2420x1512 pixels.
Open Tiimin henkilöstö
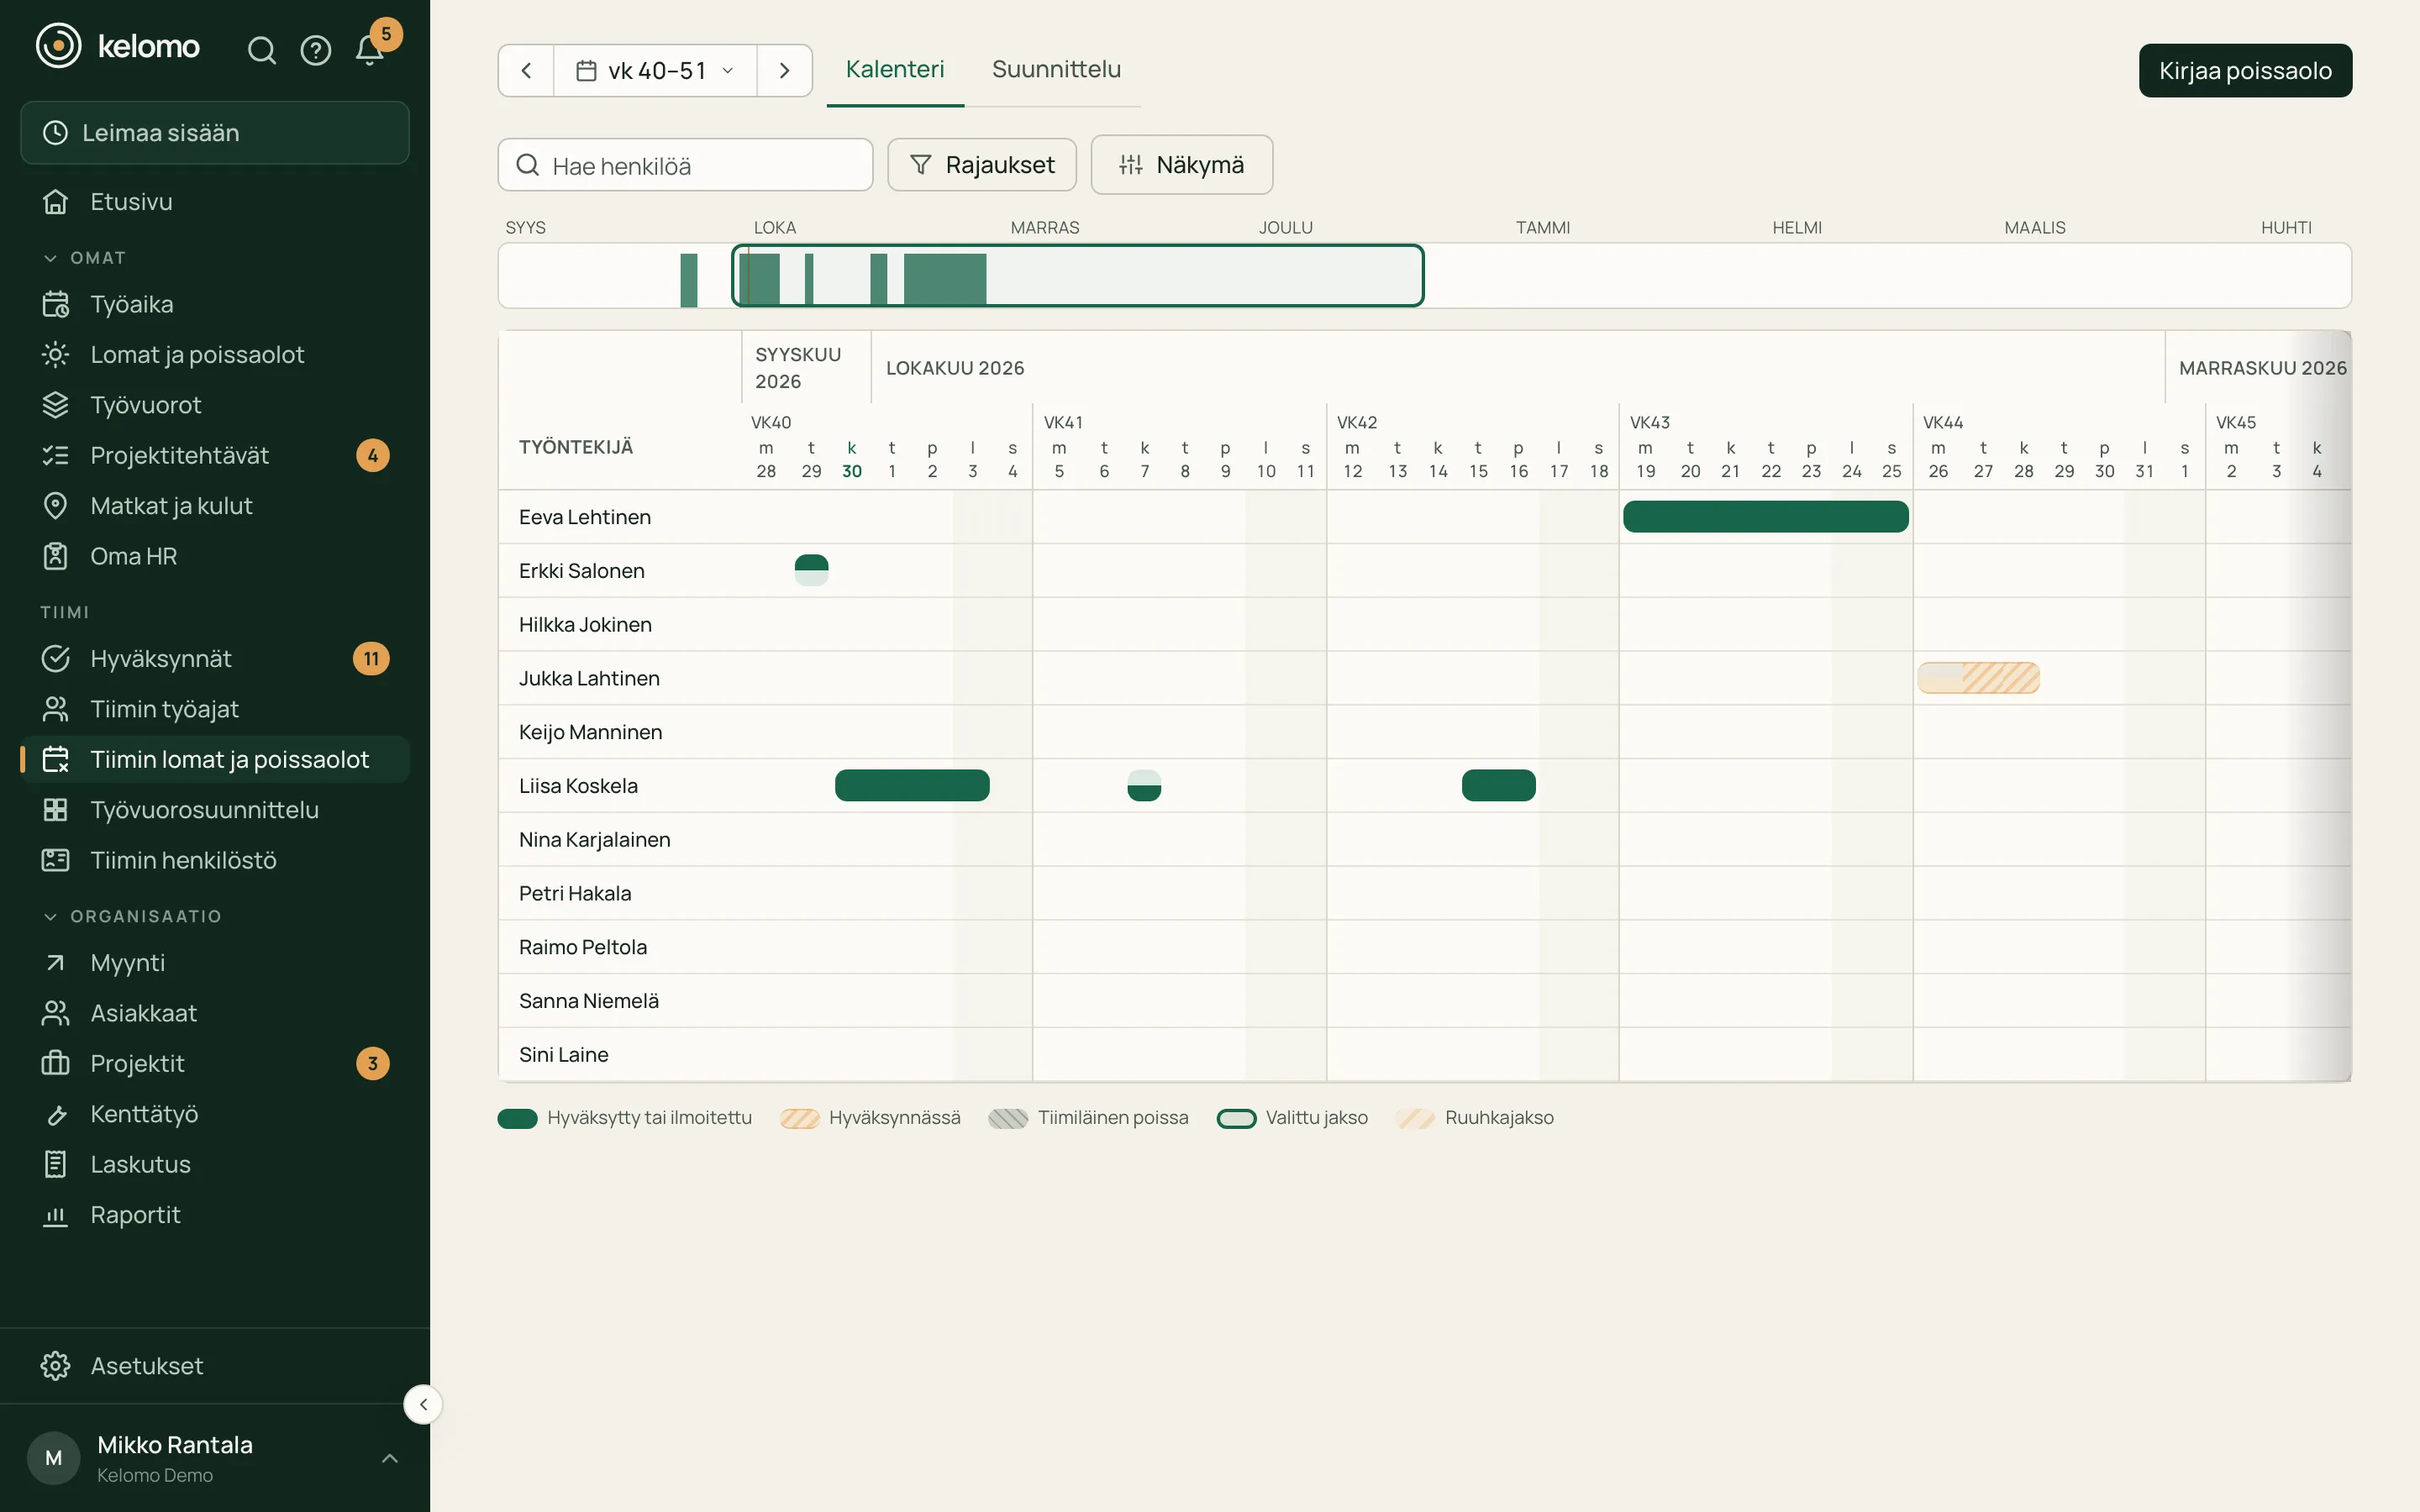click(x=215, y=860)
